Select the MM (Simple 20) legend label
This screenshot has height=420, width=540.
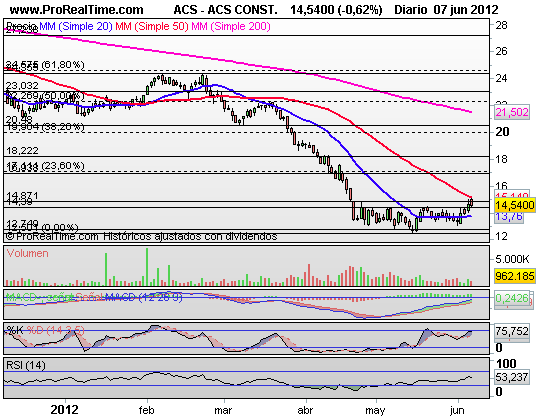[x=76, y=26]
